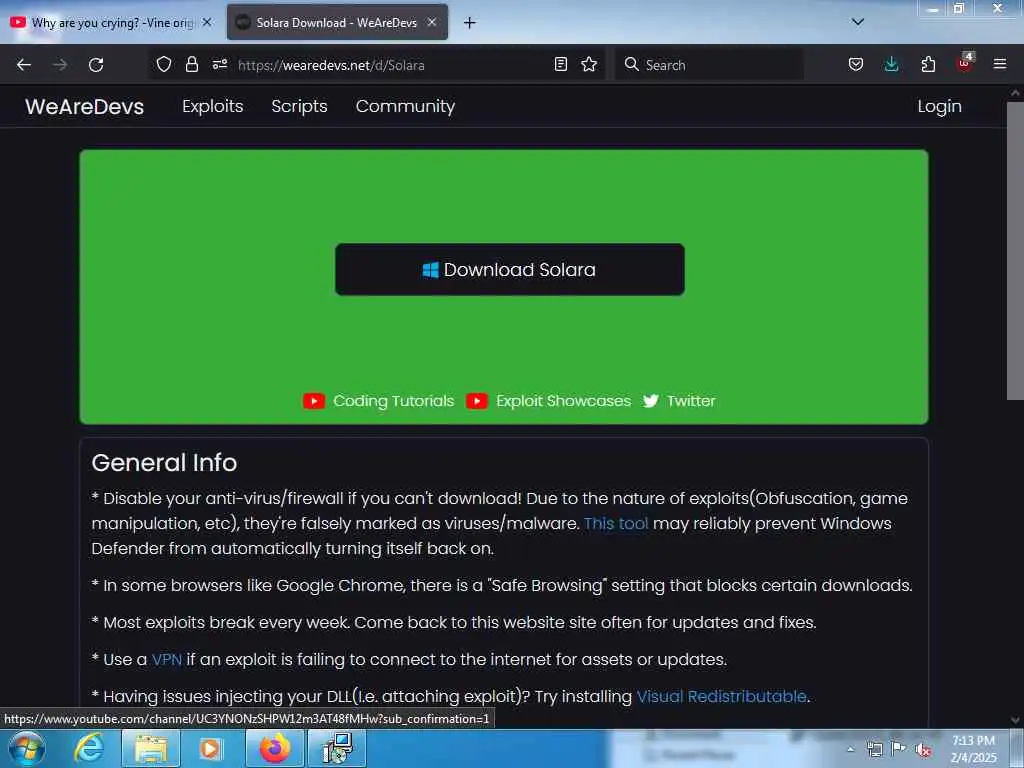Launch Internet Explorer from taskbar
The height and width of the screenshot is (768, 1024).
[89, 748]
